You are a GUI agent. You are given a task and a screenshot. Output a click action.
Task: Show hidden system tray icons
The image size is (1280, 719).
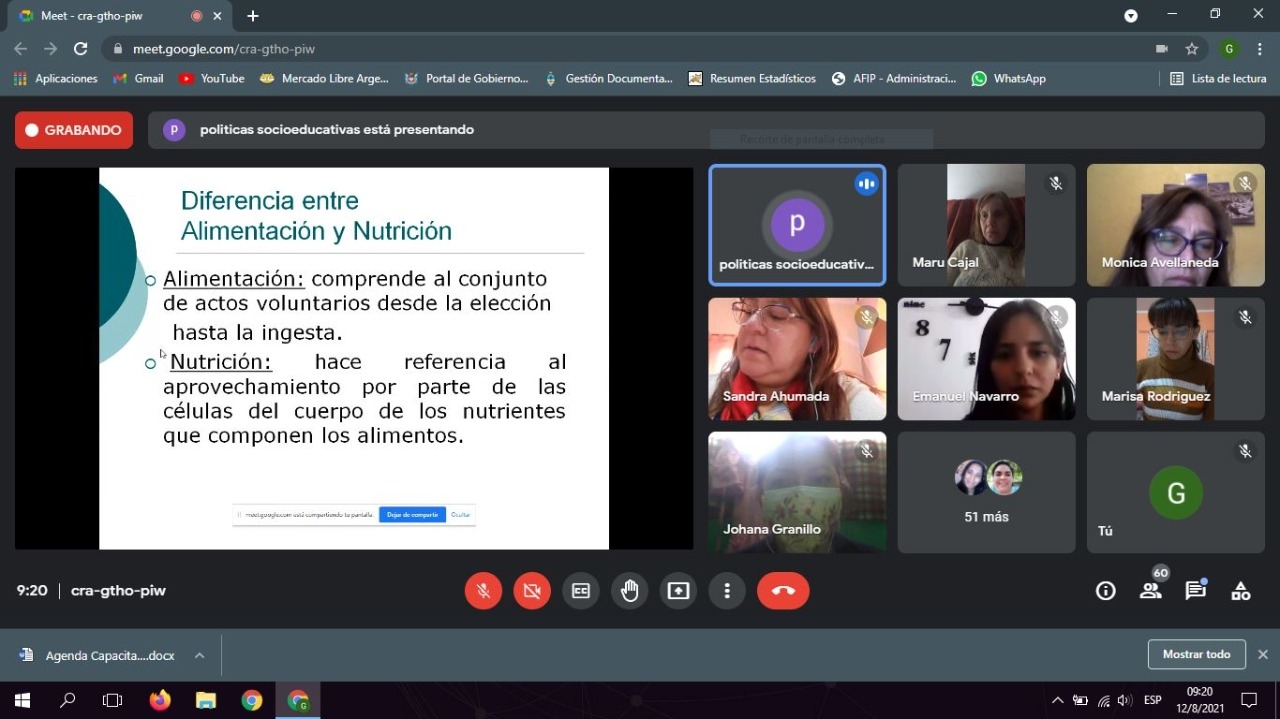click(1057, 700)
